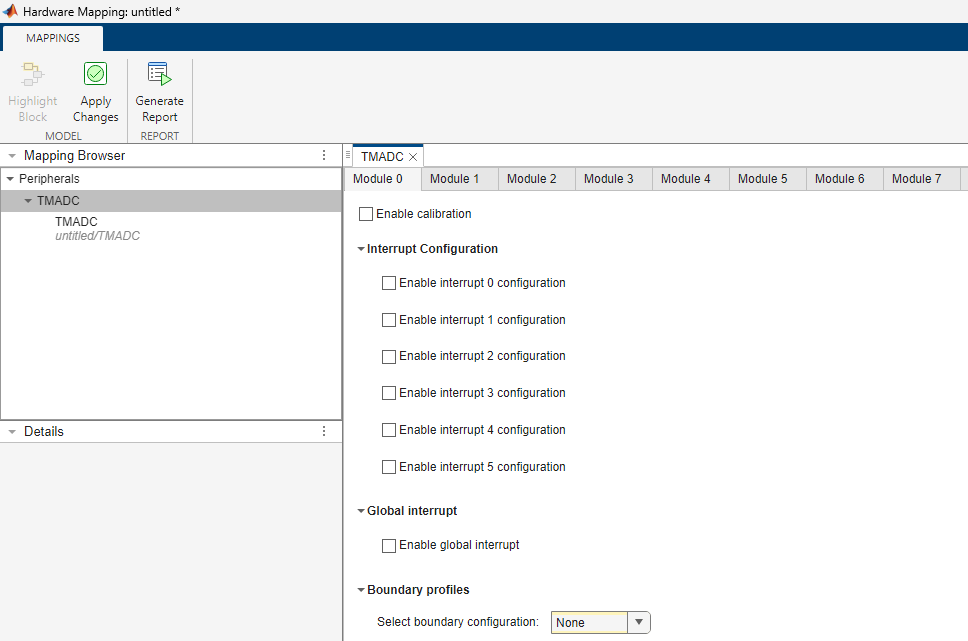Tick Enable interrupt 3 configuration checkbox
The height and width of the screenshot is (641, 968).
(389, 393)
